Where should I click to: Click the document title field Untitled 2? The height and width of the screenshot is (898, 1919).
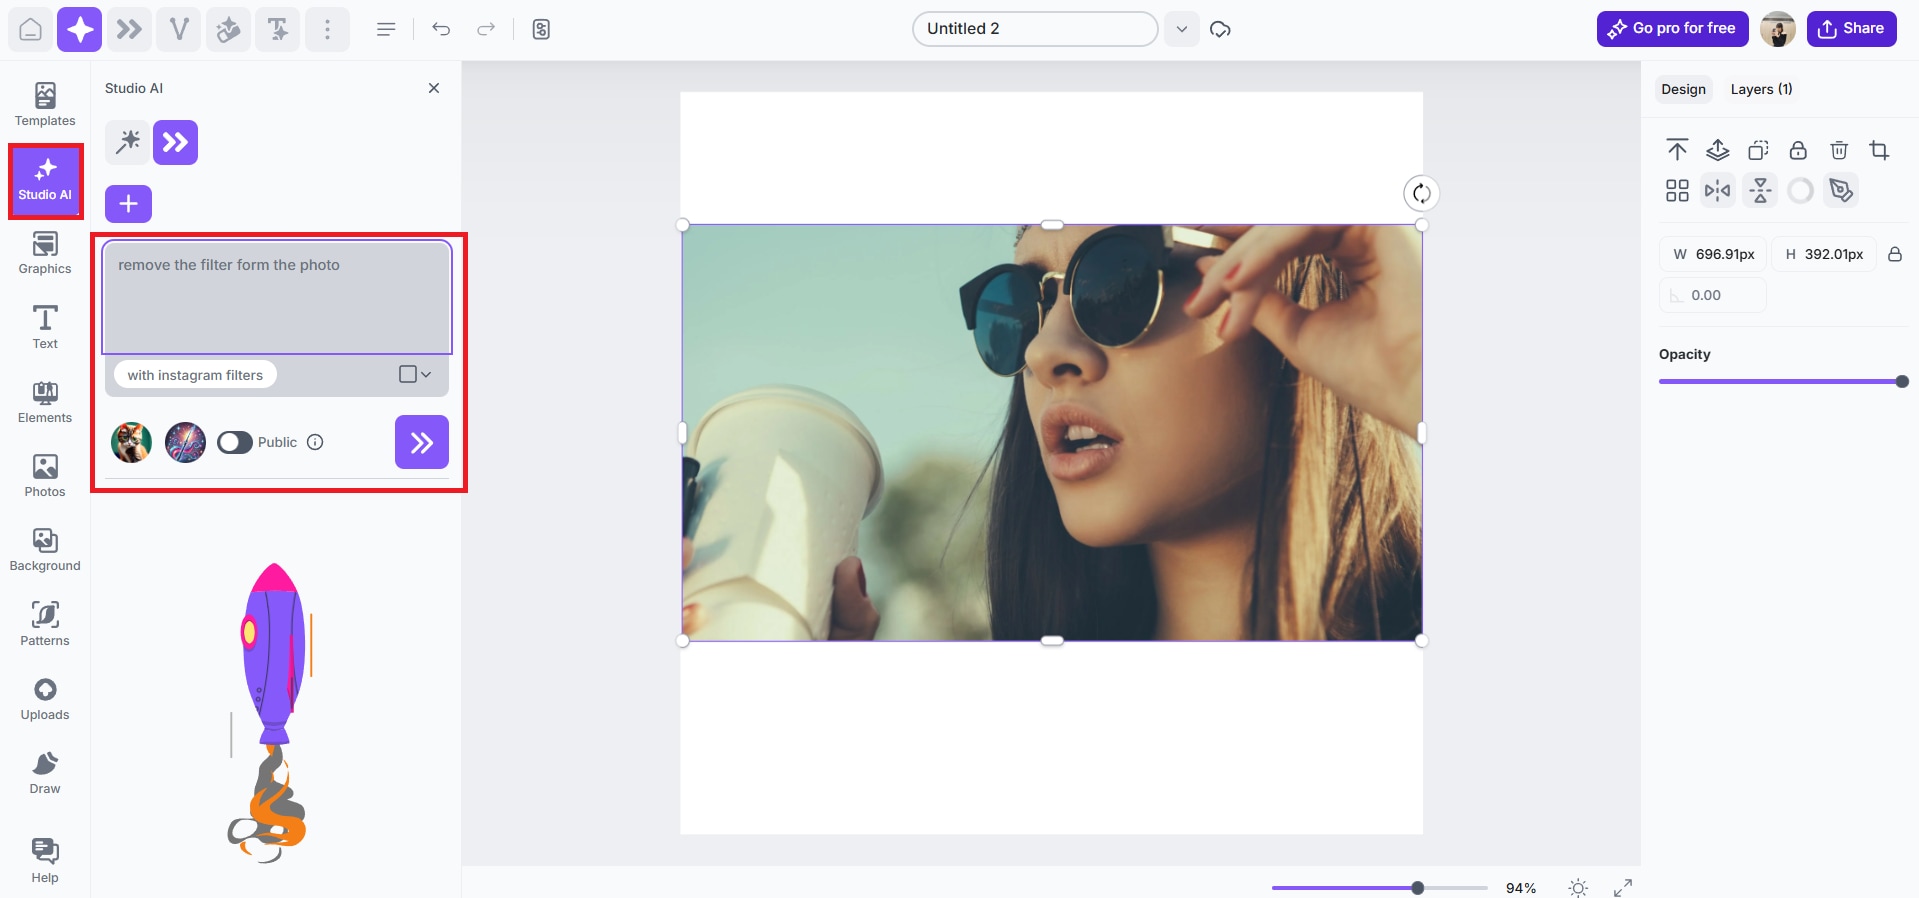pyautogui.click(x=1035, y=29)
